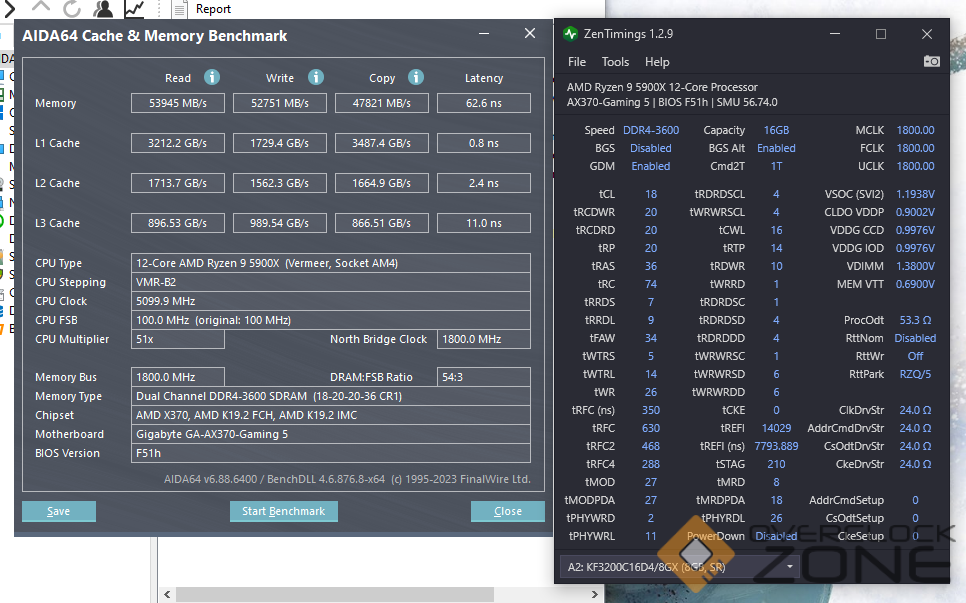Click the CPU Type field showing Ryzen 9 5900X

(x=331, y=263)
